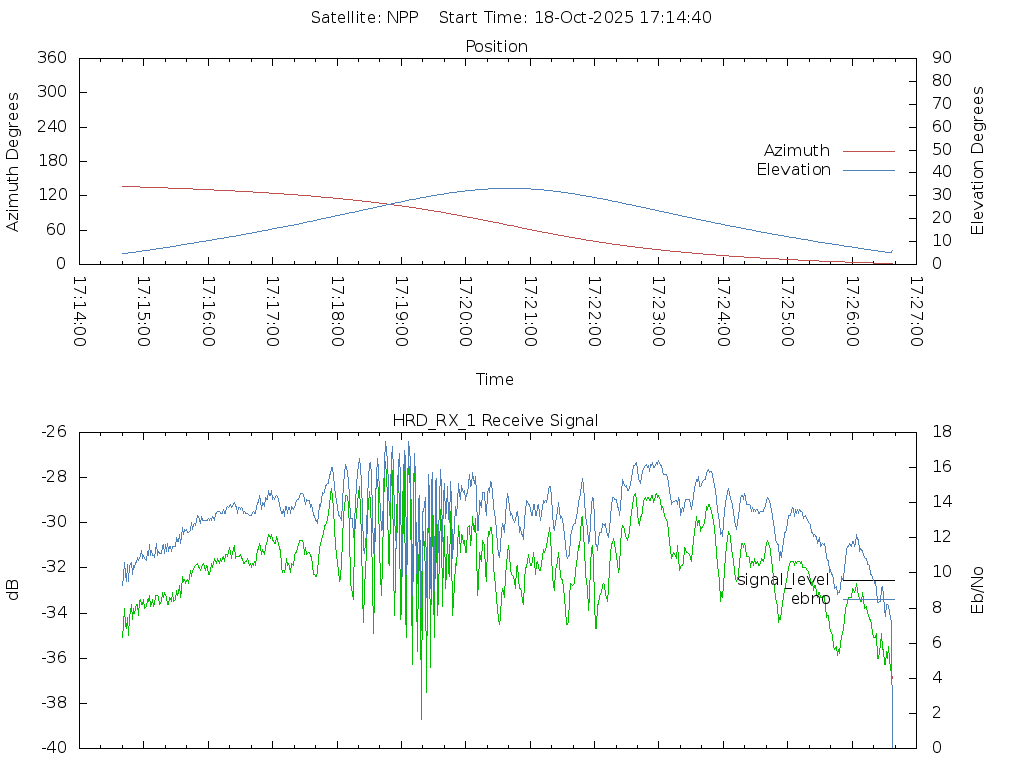Click the 17:18:00 time tick label
The height and width of the screenshot is (768, 1024).
click(337, 311)
